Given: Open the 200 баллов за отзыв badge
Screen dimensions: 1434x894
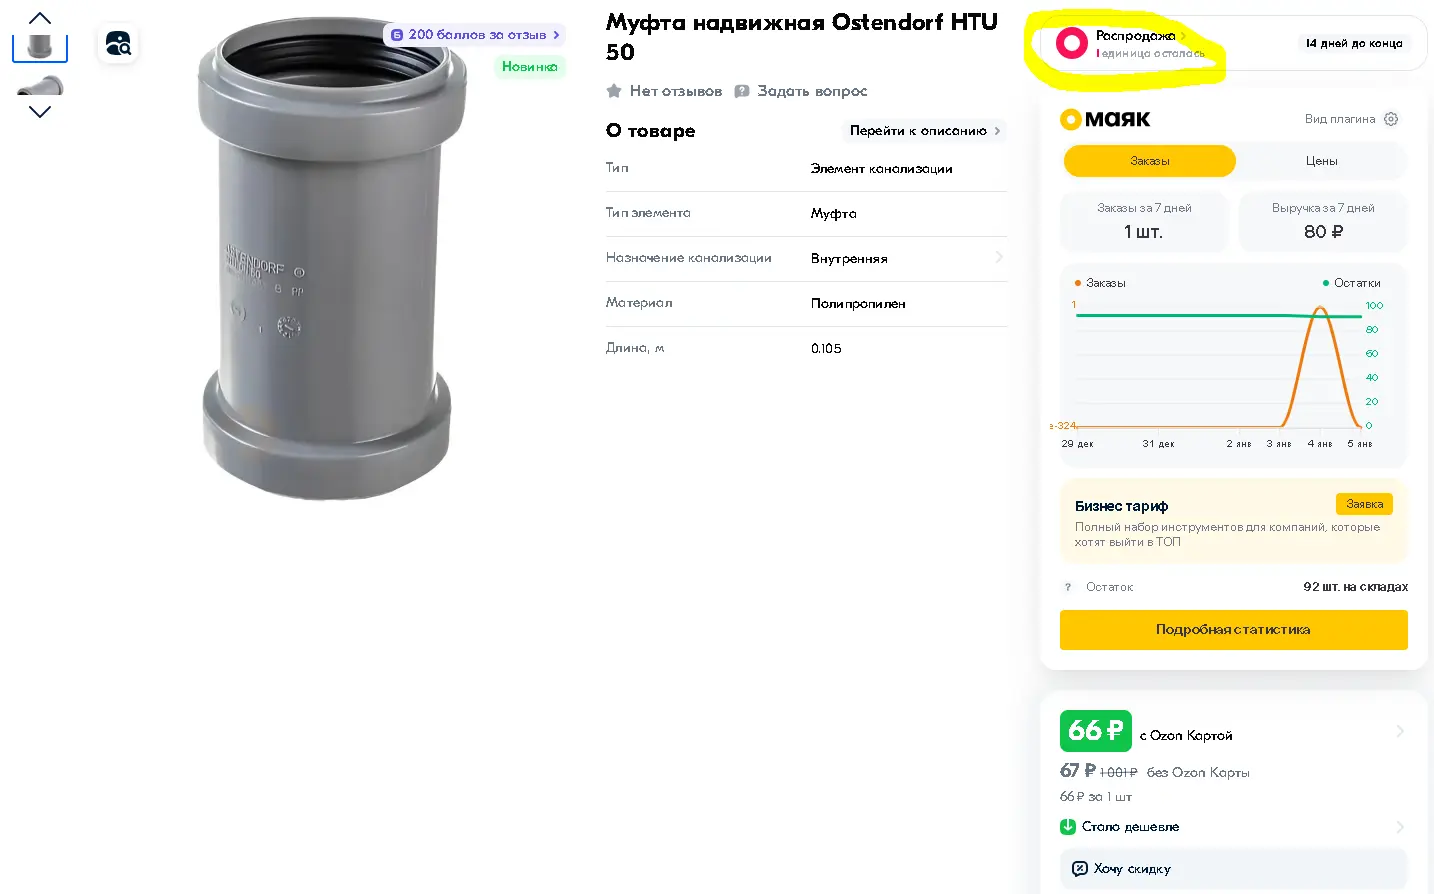Looking at the screenshot, I should 475,35.
